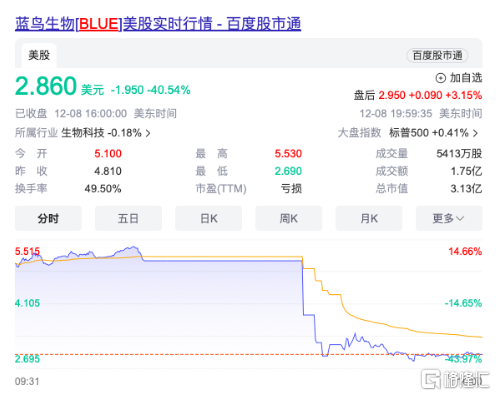496x396 pixels.
Task: Click the 加自选 watchlist text
Action: 466,78
